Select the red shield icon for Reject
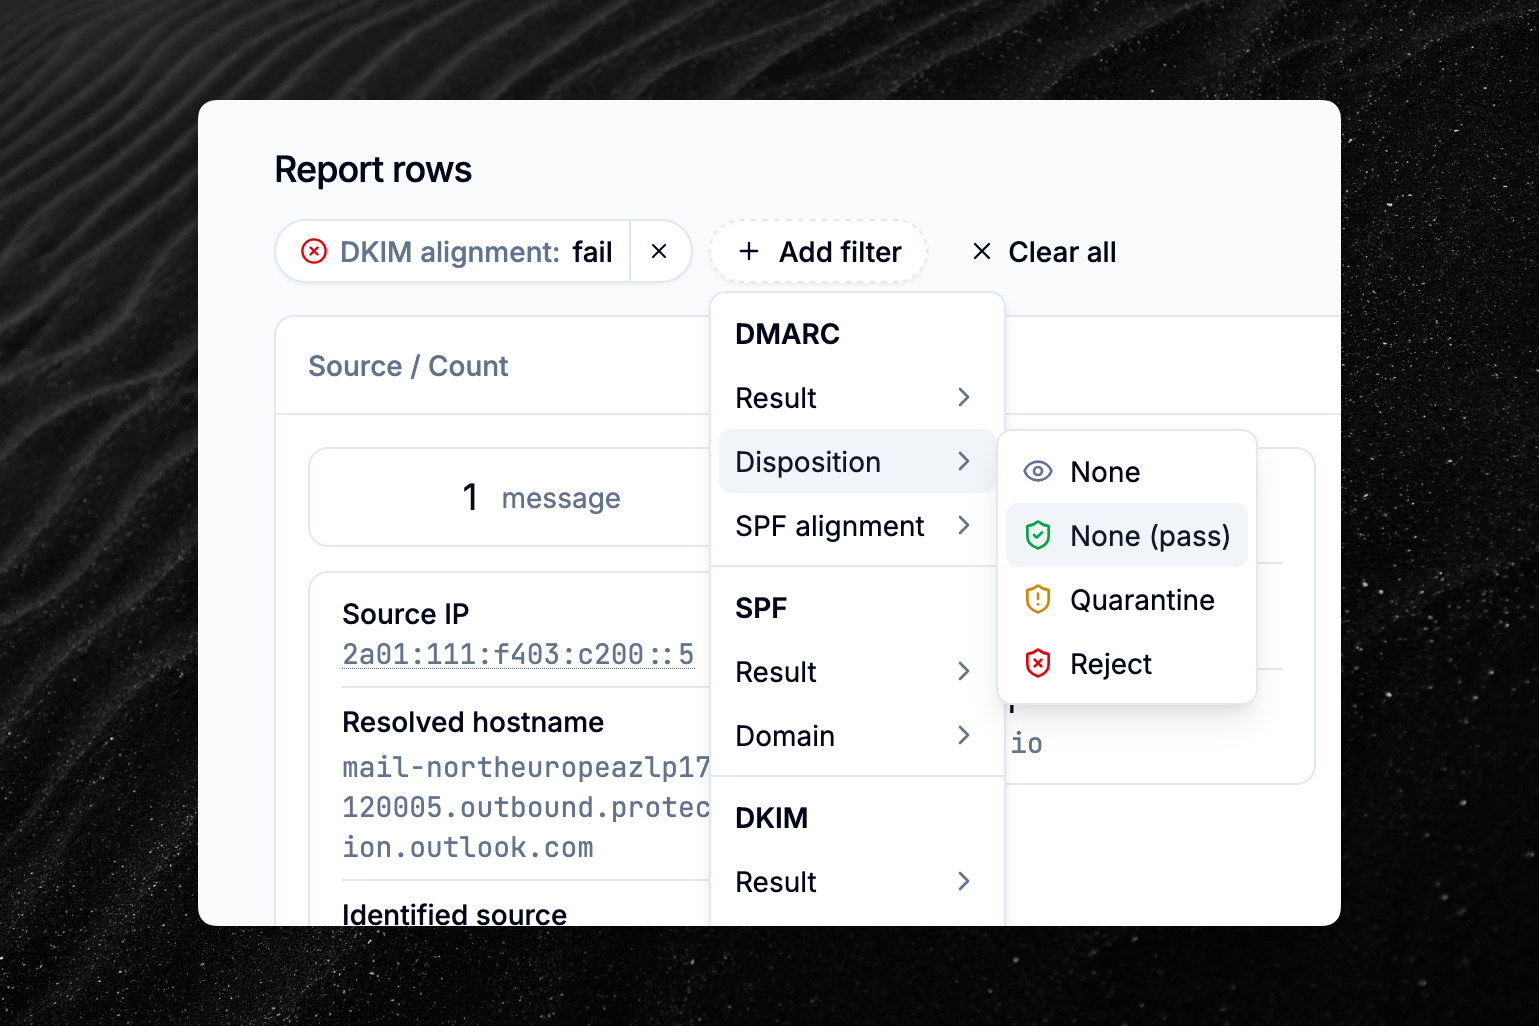The width and height of the screenshot is (1539, 1026). pos(1039,663)
